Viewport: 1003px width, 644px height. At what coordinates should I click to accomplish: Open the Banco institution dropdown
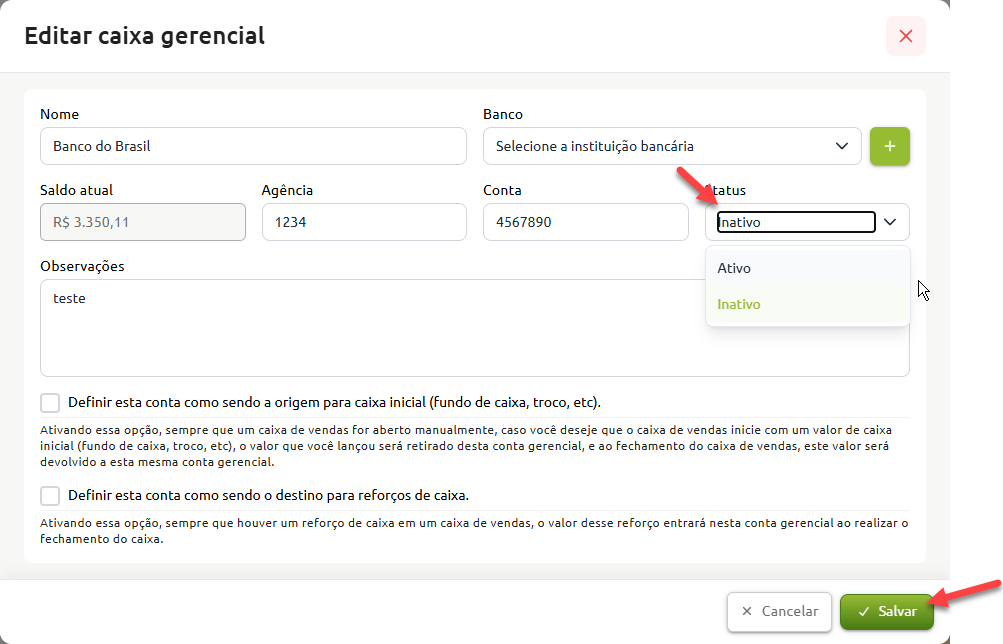click(x=672, y=146)
